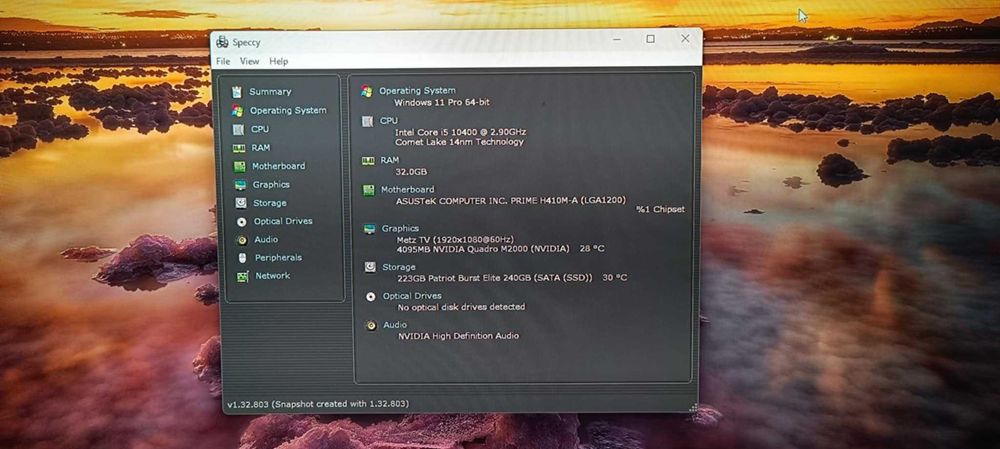
Task: Click the CPU chip icon in sidebar
Action: 239,129
